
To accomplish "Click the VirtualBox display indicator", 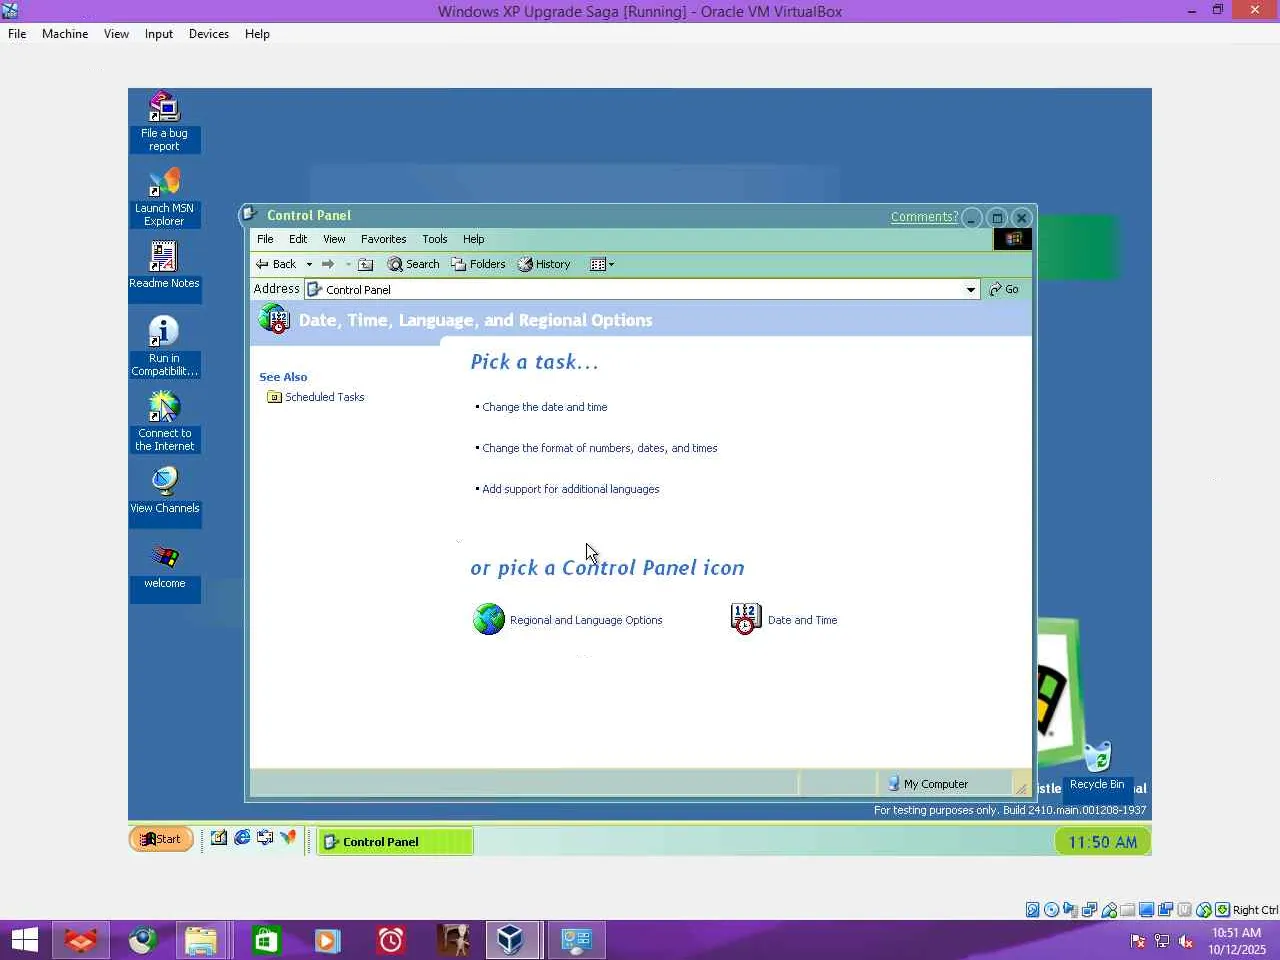I will (1147, 910).
